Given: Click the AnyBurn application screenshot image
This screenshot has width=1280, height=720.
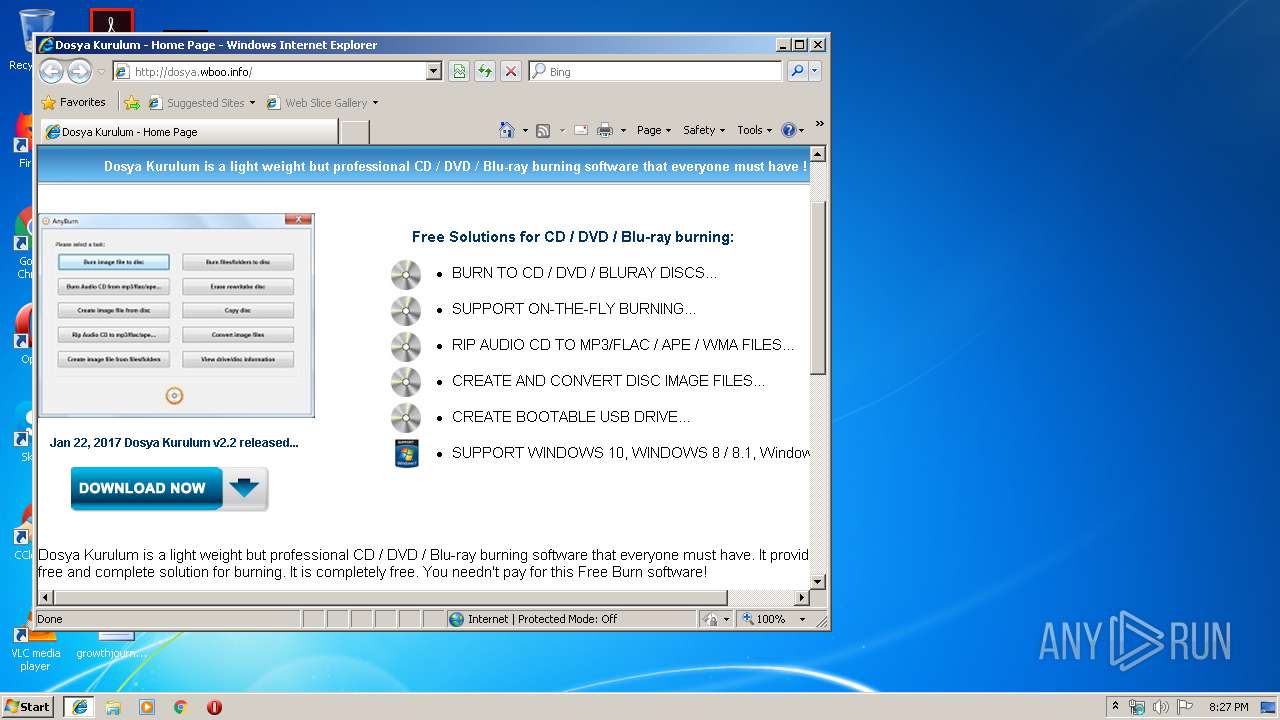Looking at the screenshot, I should 176,315.
